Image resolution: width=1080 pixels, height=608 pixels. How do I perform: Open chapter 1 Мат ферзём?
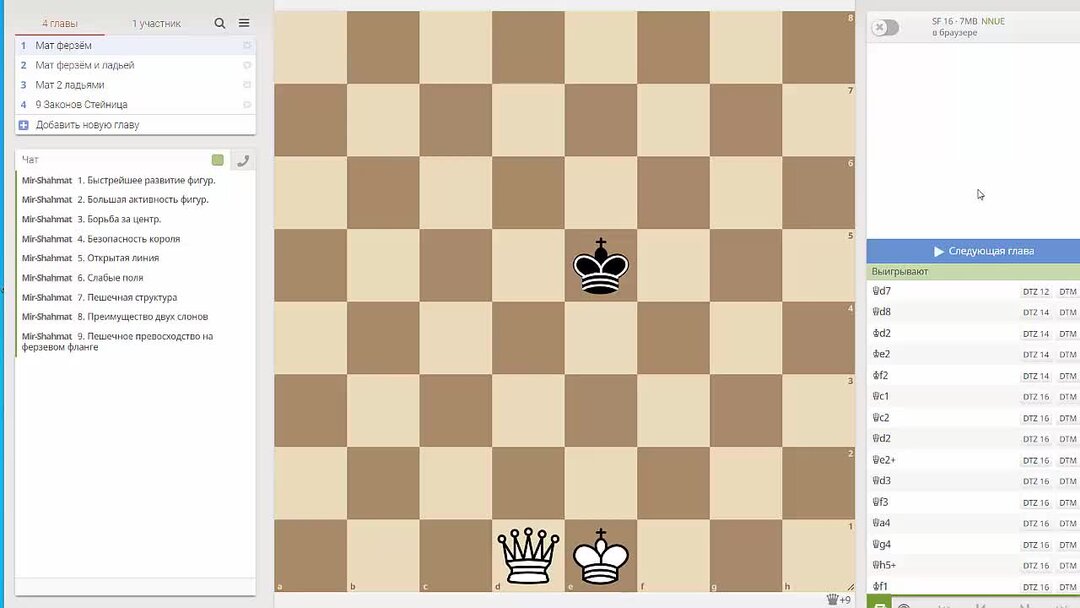(135, 45)
